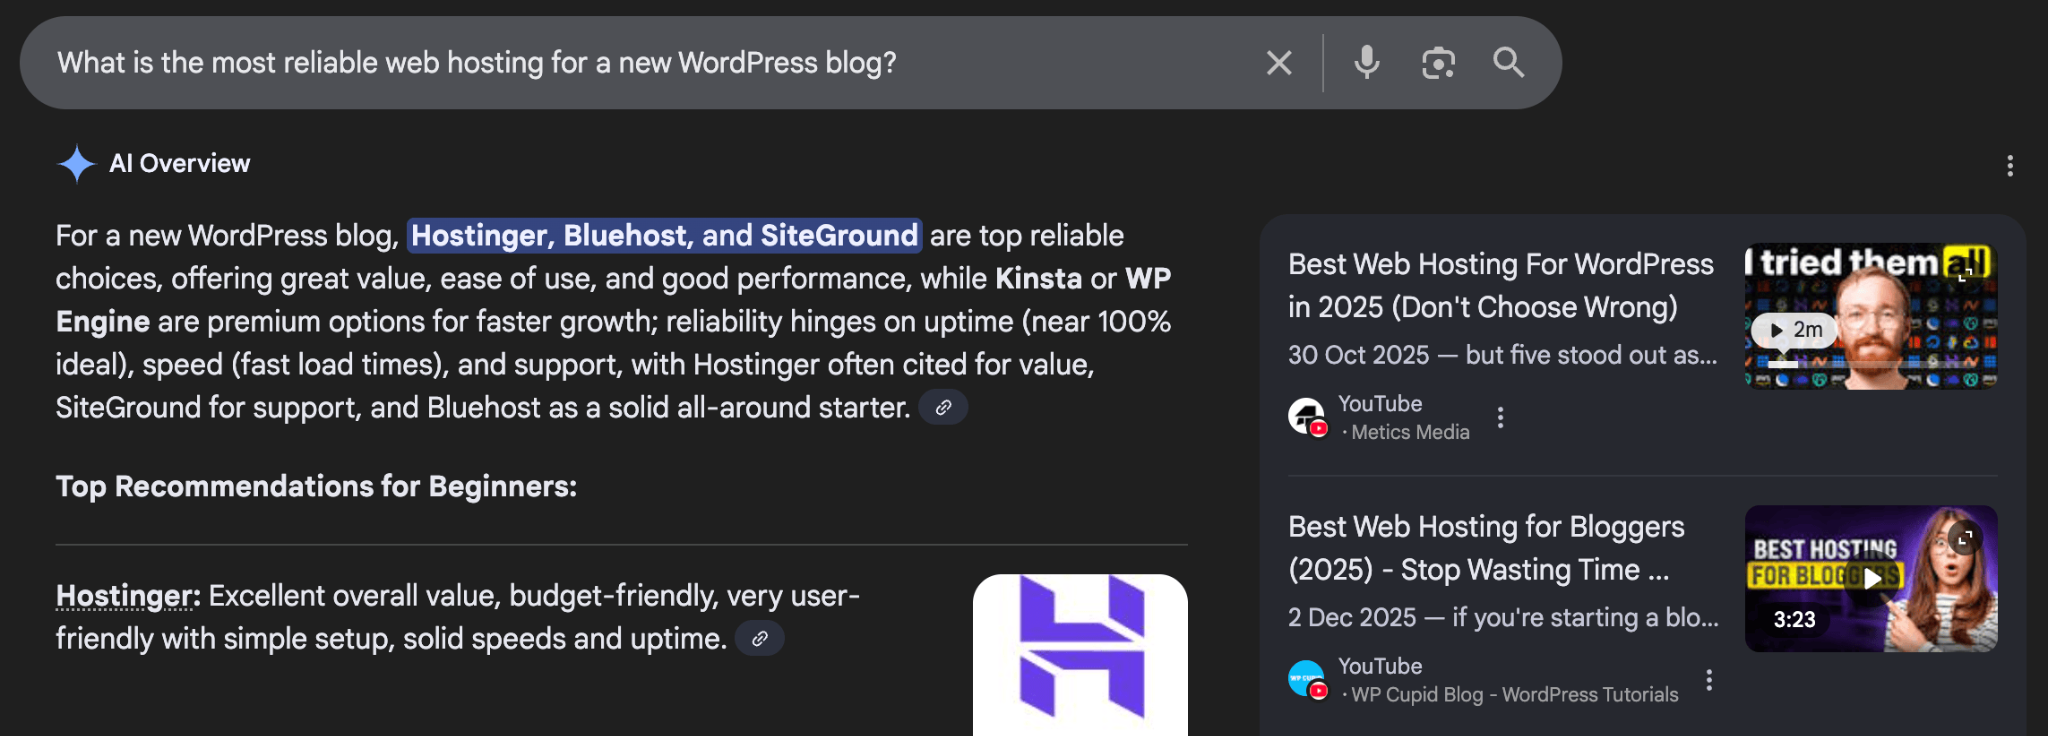Play the 'I tried them all' video thumbnail
This screenshot has width=2048, height=736.
click(x=1871, y=316)
